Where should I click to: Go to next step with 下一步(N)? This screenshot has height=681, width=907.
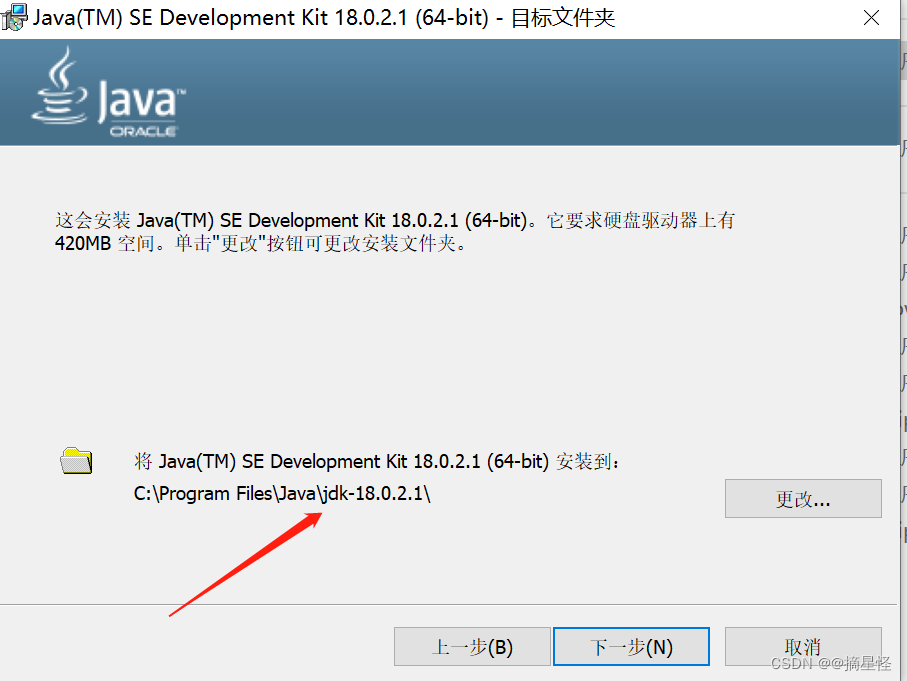[631, 646]
